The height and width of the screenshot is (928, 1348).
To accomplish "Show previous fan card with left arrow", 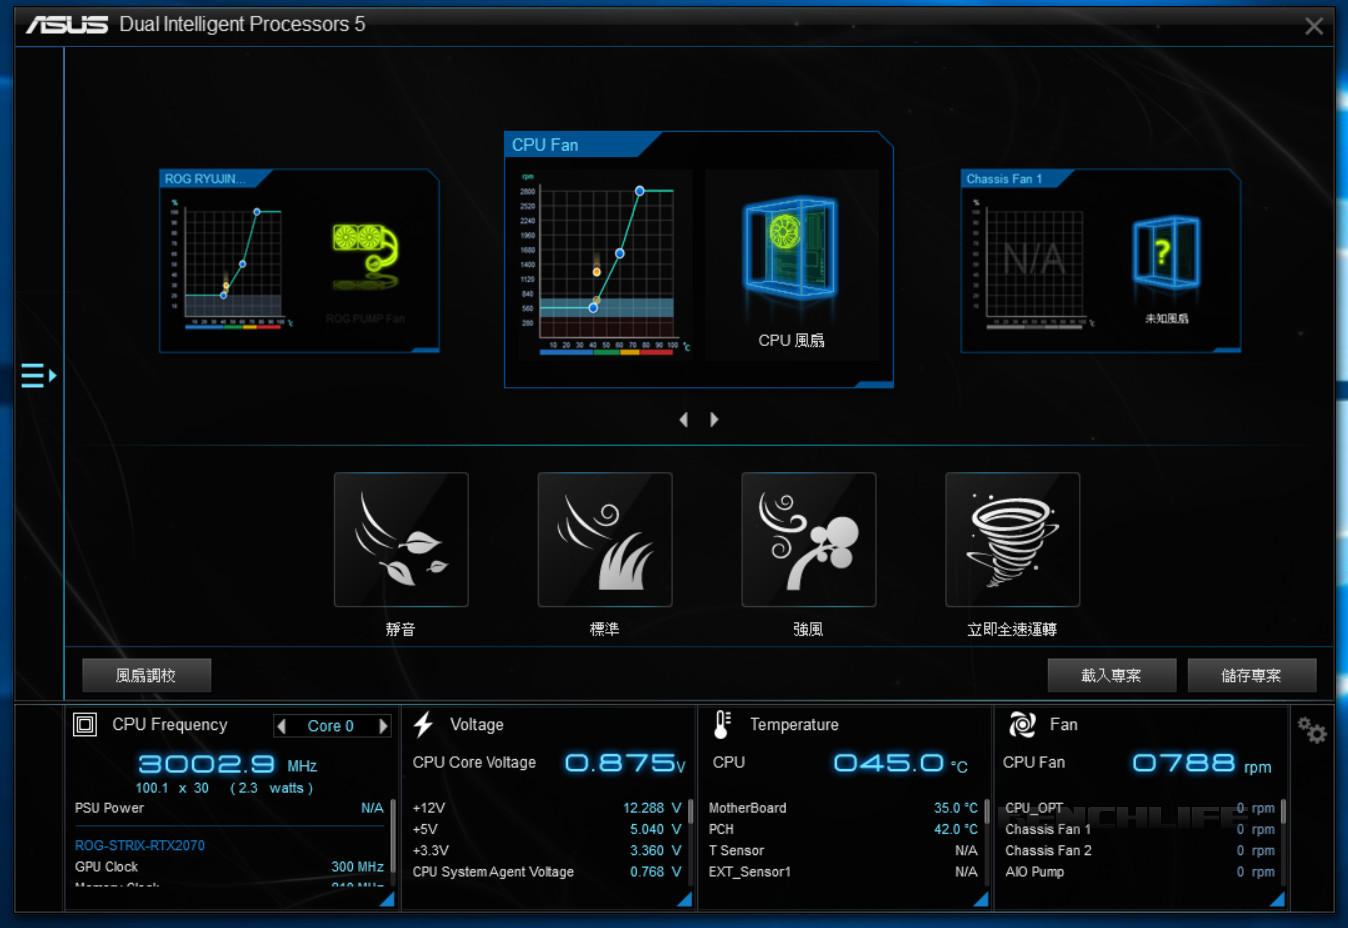I will coord(684,420).
